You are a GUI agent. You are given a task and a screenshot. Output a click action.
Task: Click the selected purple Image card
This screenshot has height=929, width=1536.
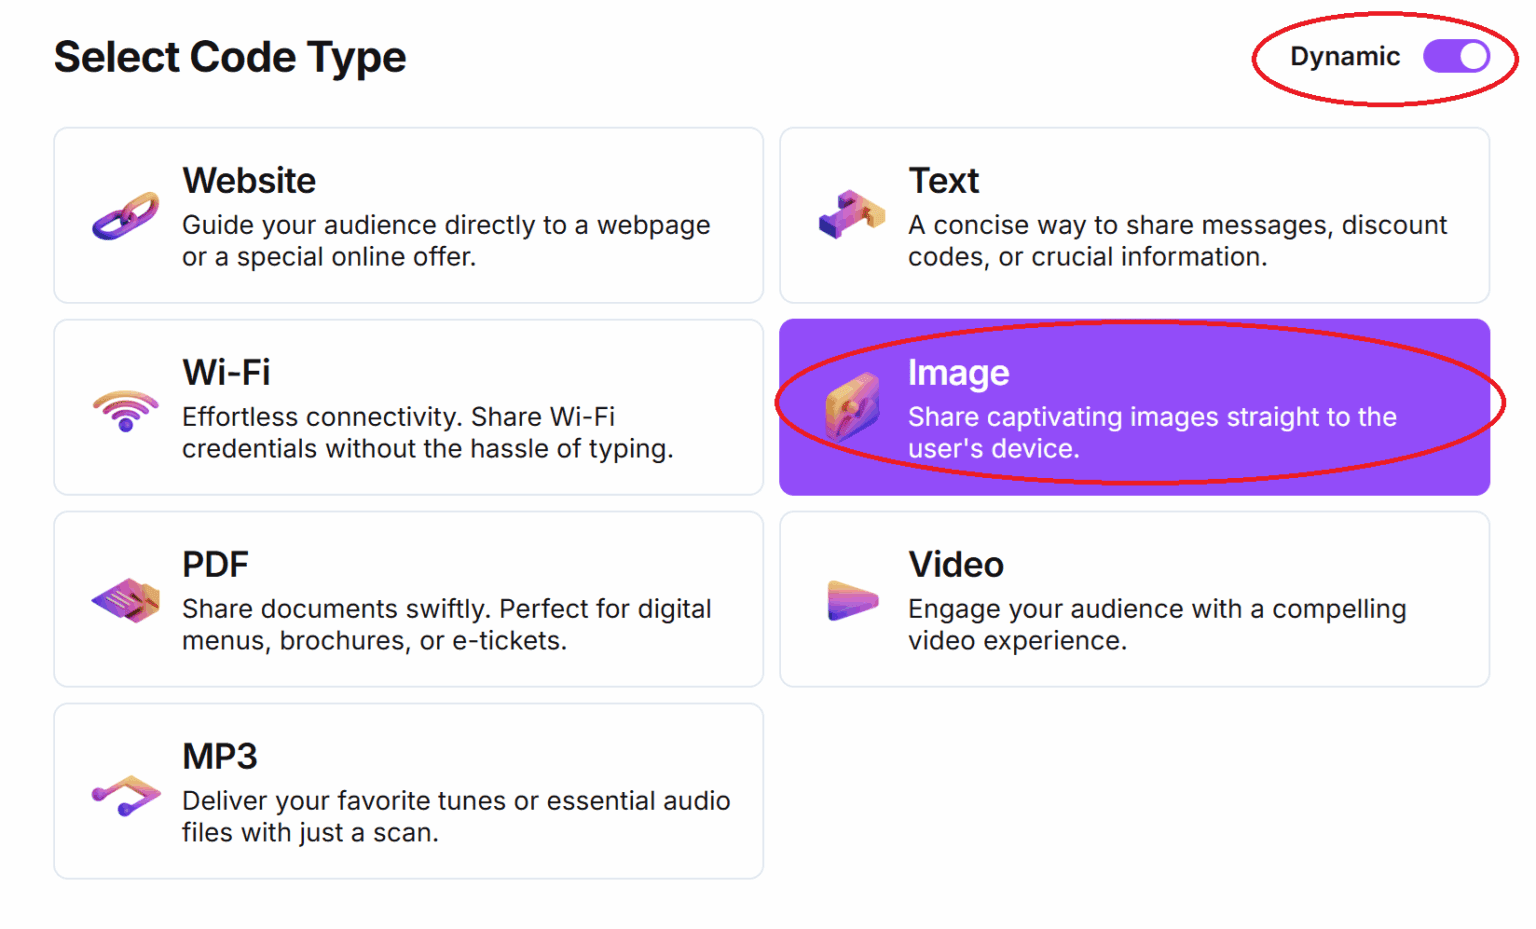pos(1134,406)
